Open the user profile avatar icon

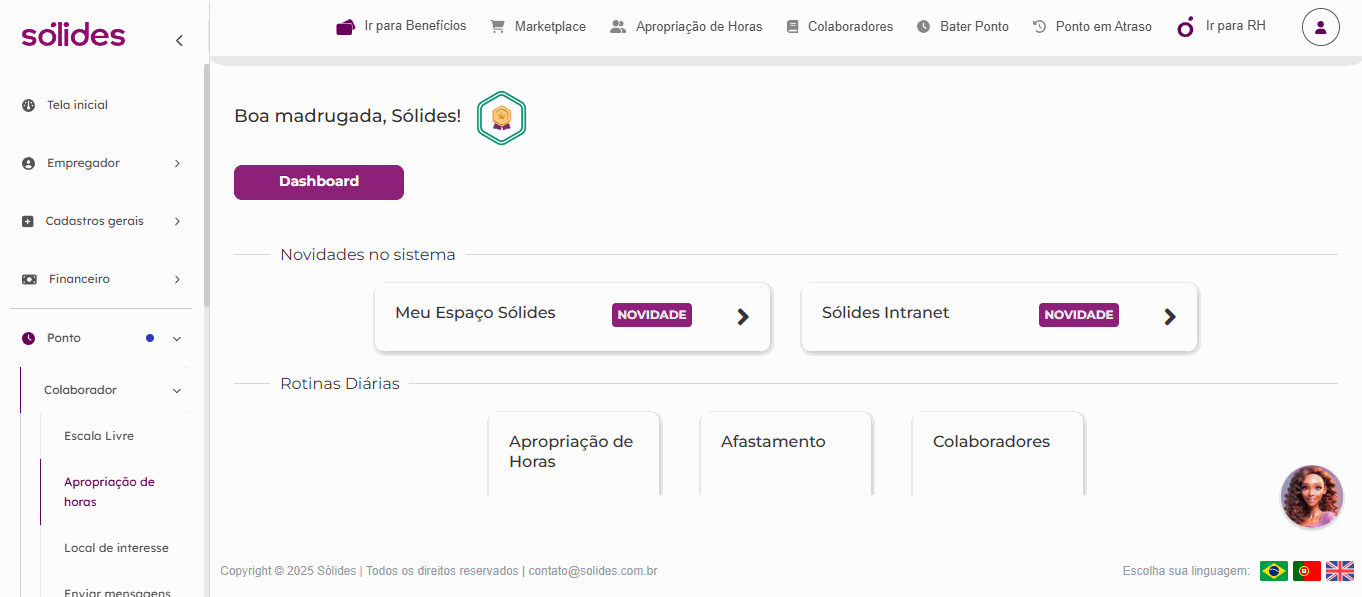tap(1320, 27)
